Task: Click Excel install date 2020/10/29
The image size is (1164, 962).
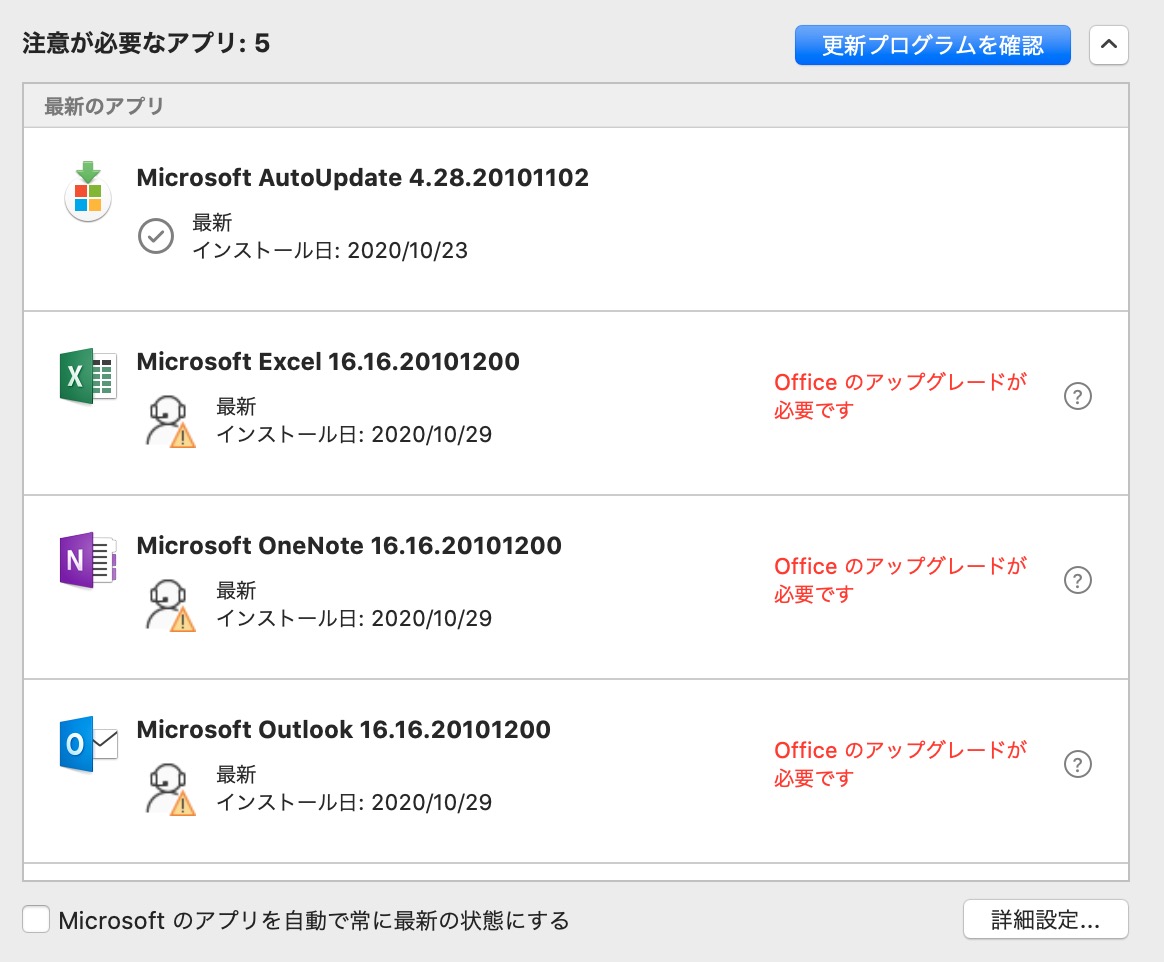Action: pos(354,434)
